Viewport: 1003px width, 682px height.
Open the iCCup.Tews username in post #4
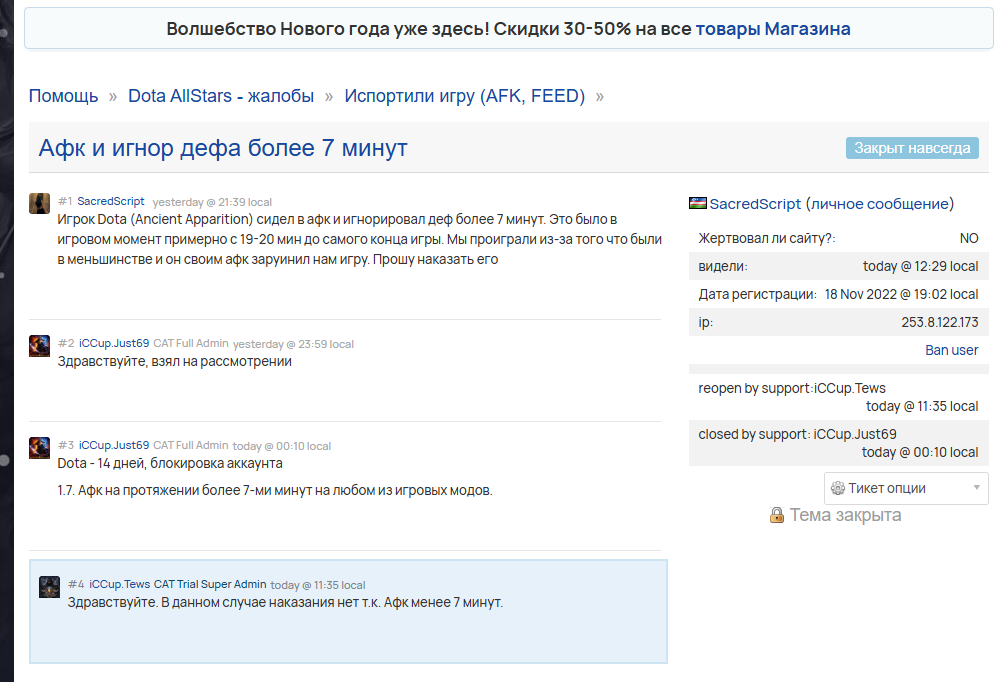click(120, 584)
